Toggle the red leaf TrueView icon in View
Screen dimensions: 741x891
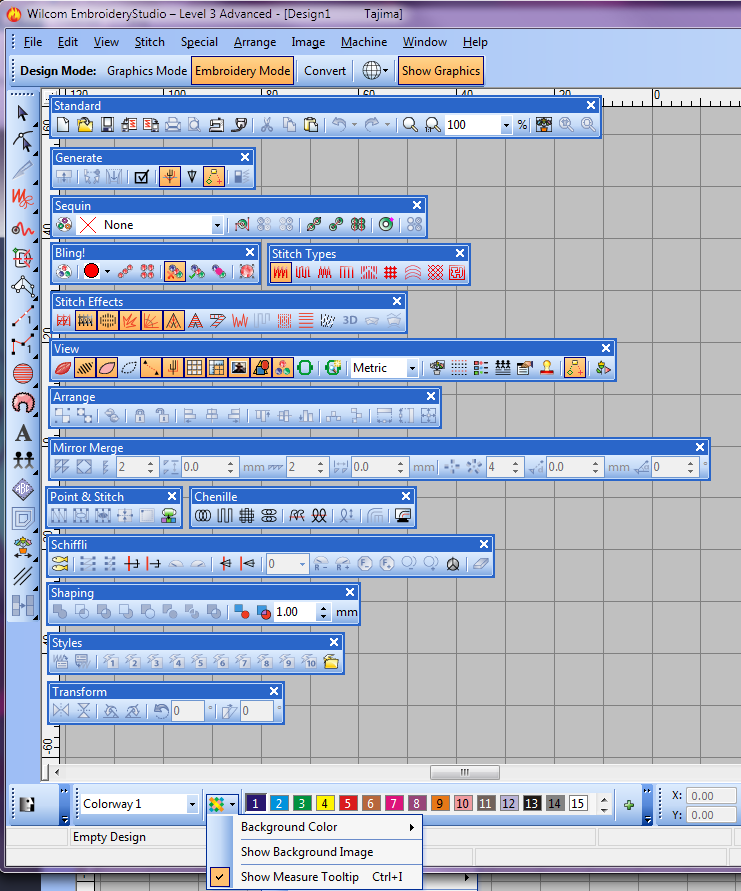click(x=63, y=368)
